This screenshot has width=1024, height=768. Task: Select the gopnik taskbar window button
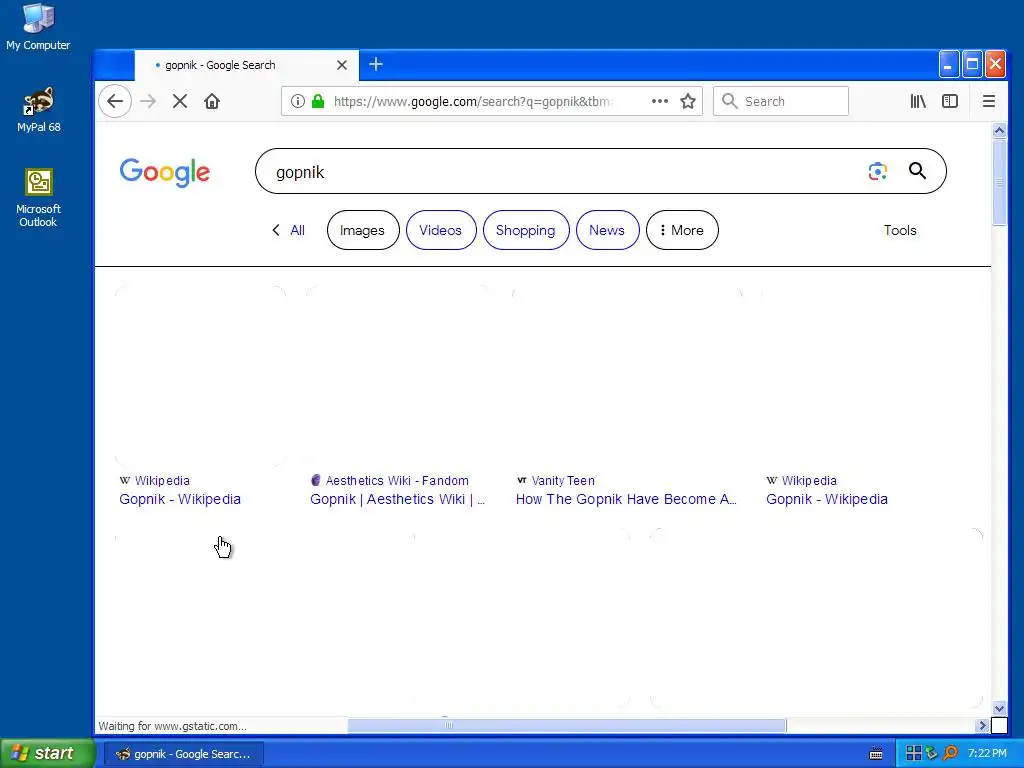[x=184, y=754]
